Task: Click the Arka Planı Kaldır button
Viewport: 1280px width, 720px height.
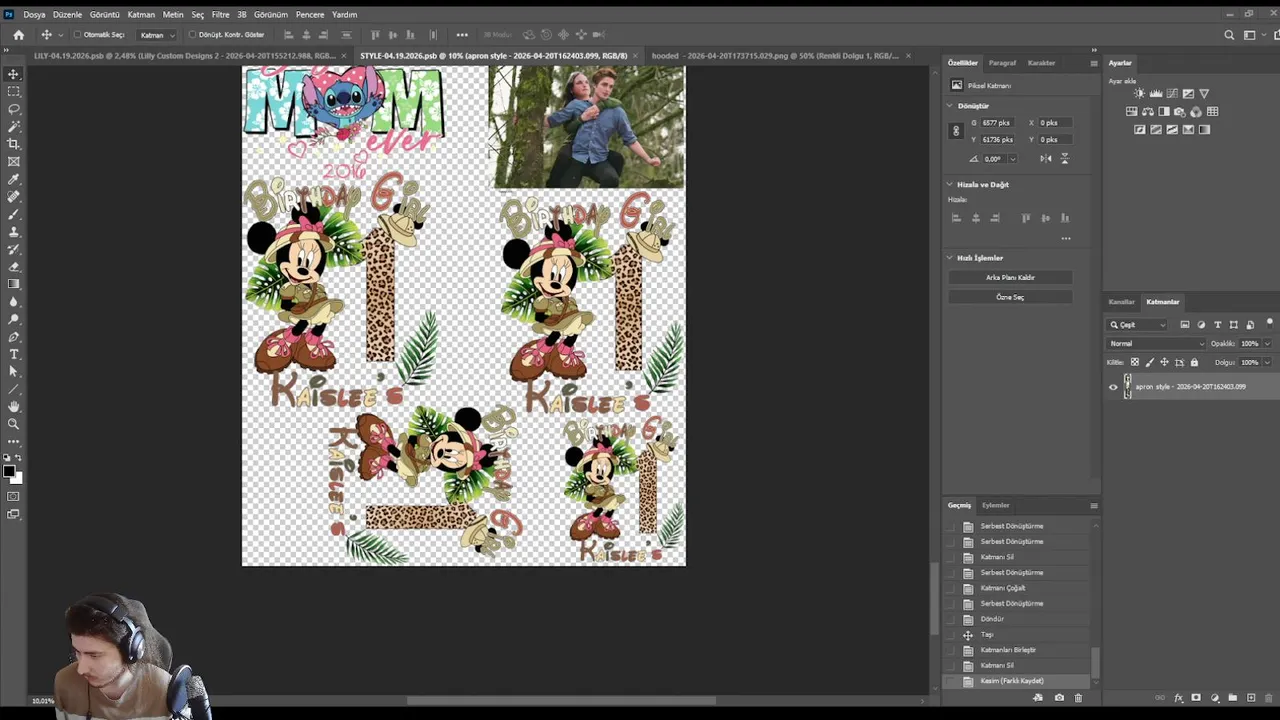Action: click(x=1010, y=277)
